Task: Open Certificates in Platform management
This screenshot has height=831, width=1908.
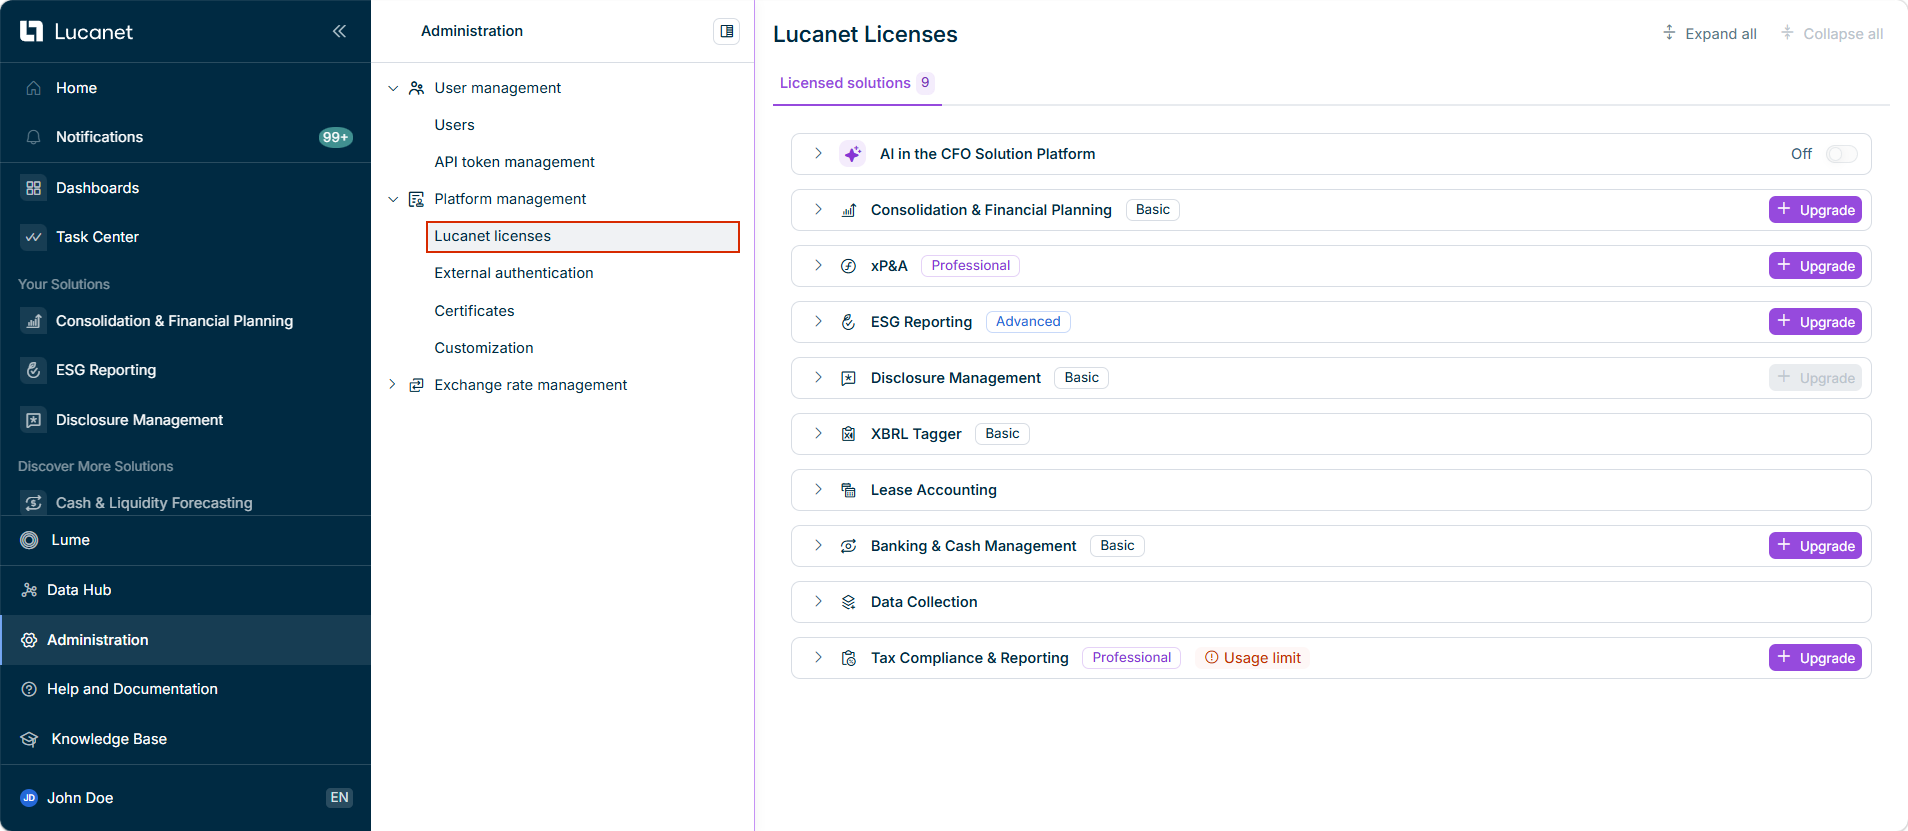Action: pyautogui.click(x=474, y=311)
